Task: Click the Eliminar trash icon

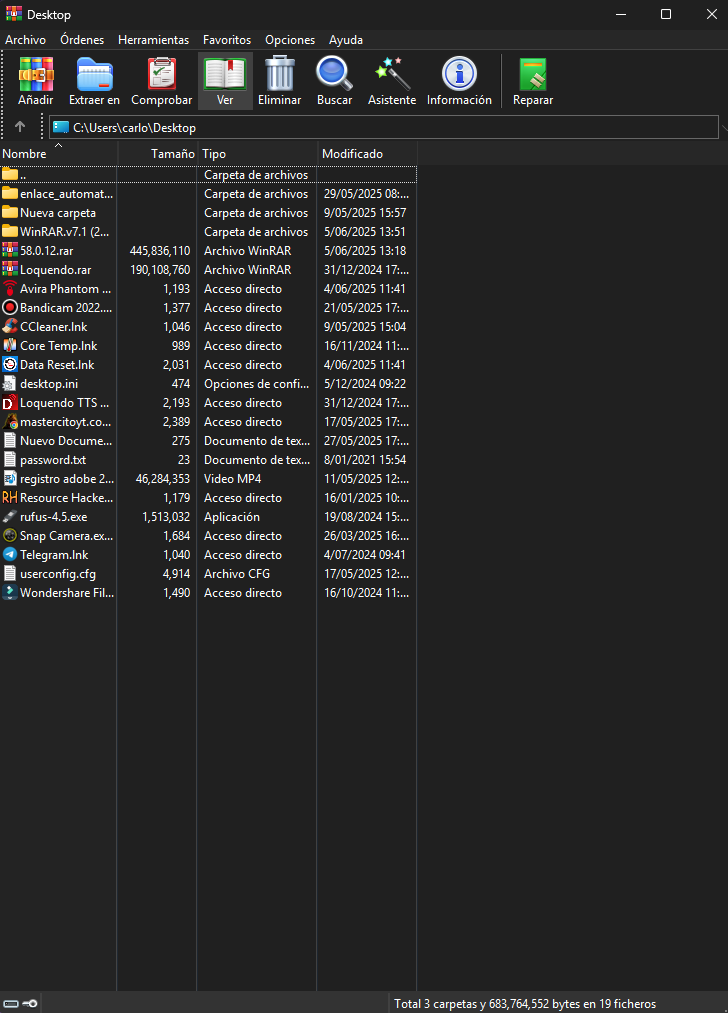Action: [280, 74]
